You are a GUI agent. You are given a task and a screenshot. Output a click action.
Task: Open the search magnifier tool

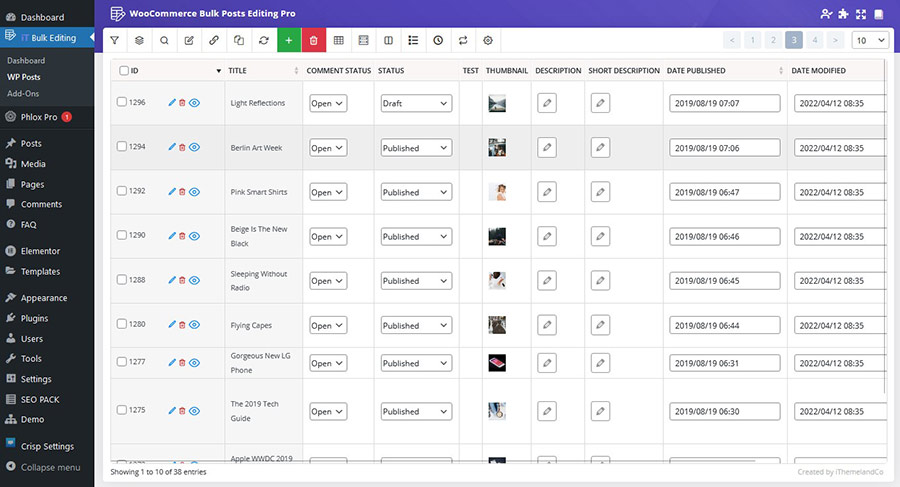164,40
